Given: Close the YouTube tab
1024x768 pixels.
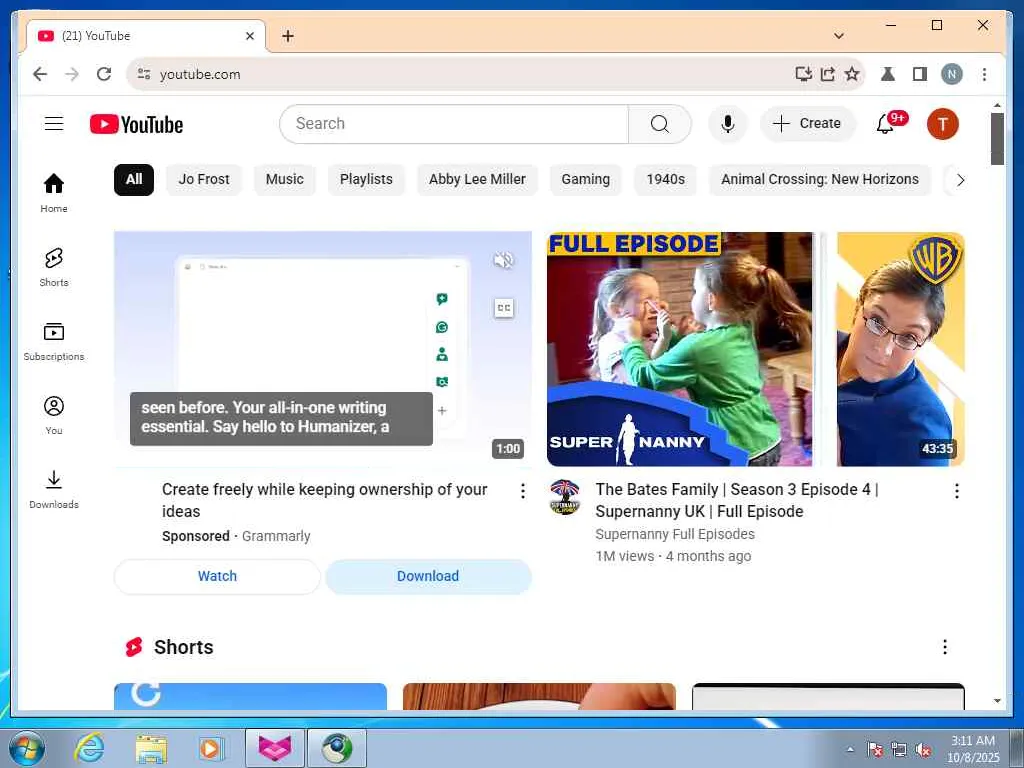Looking at the screenshot, I should tap(249, 36).
